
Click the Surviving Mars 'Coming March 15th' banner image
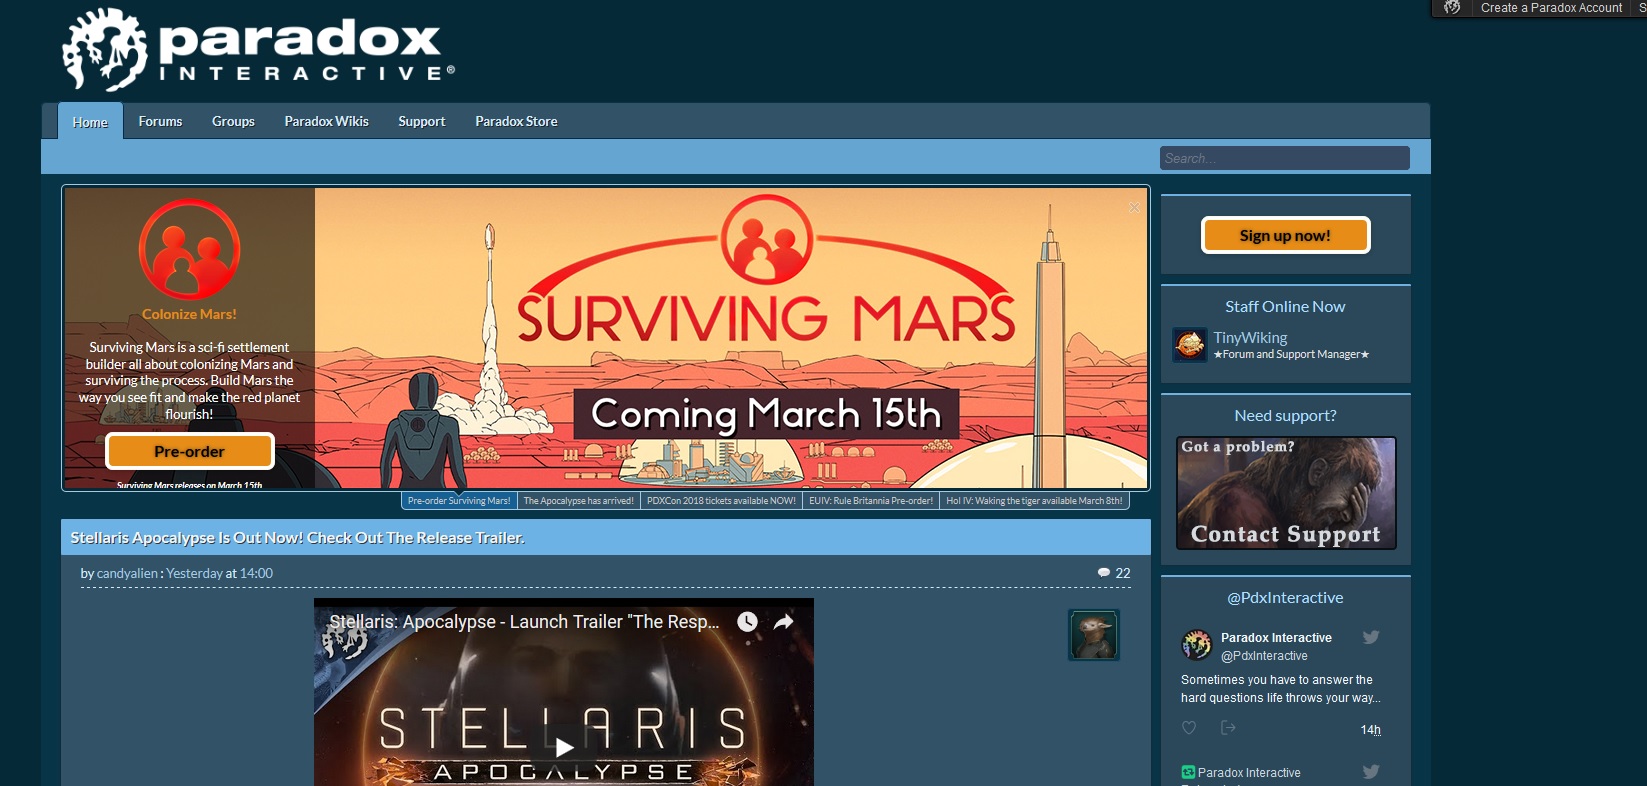tap(731, 338)
